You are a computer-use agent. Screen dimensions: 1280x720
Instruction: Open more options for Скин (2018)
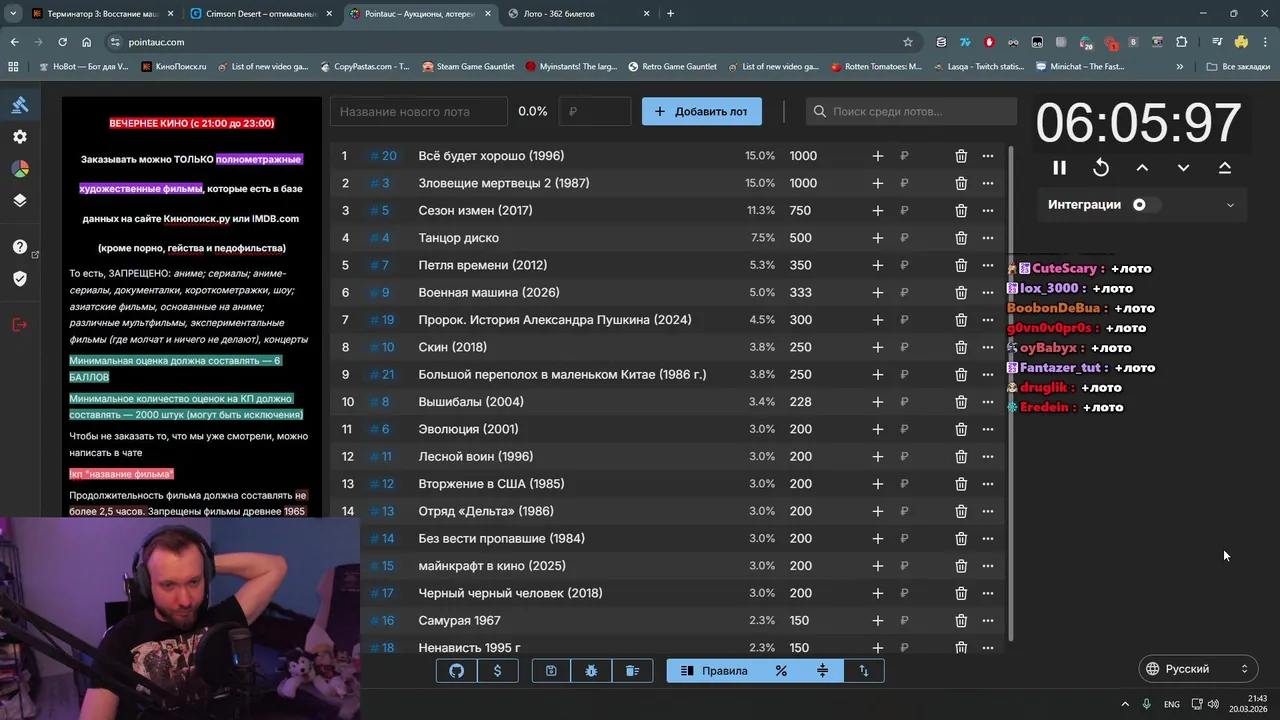tap(988, 348)
